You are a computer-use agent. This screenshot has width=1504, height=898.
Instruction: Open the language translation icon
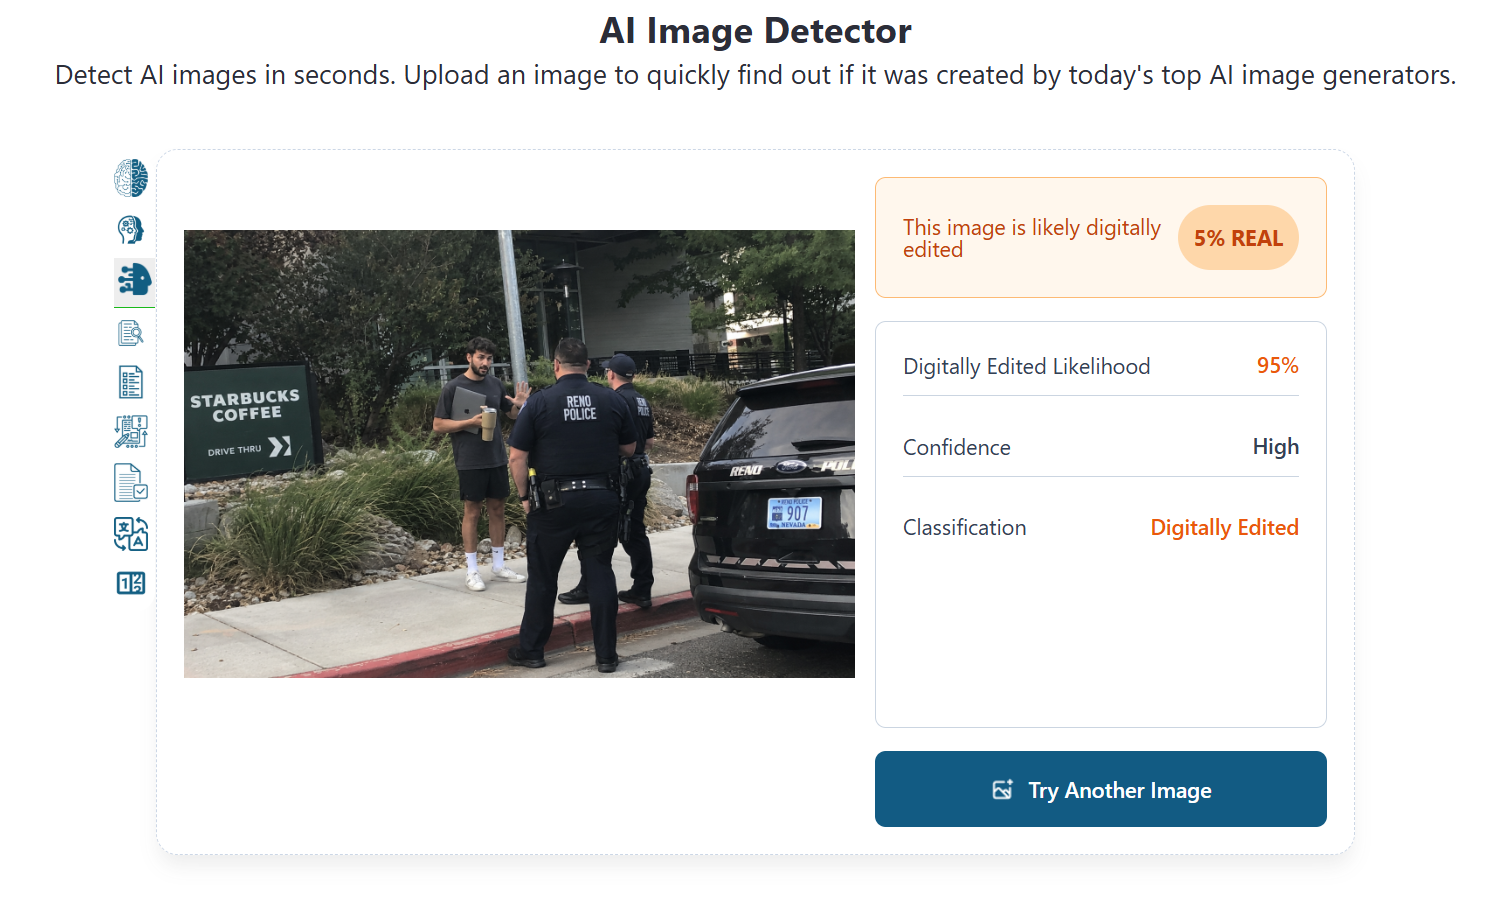pos(131,534)
